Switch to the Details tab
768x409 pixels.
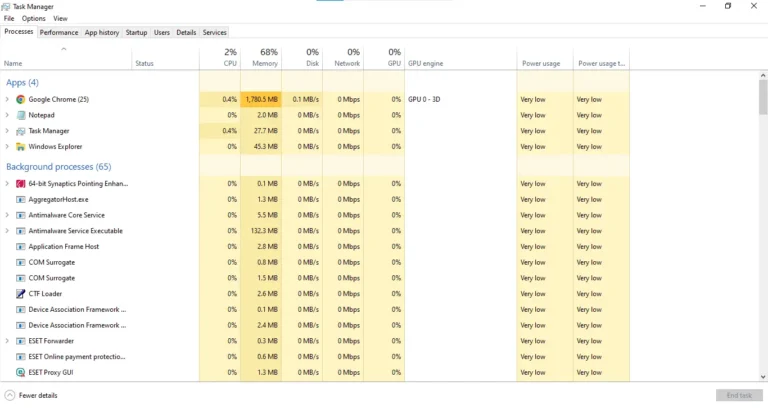186,32
